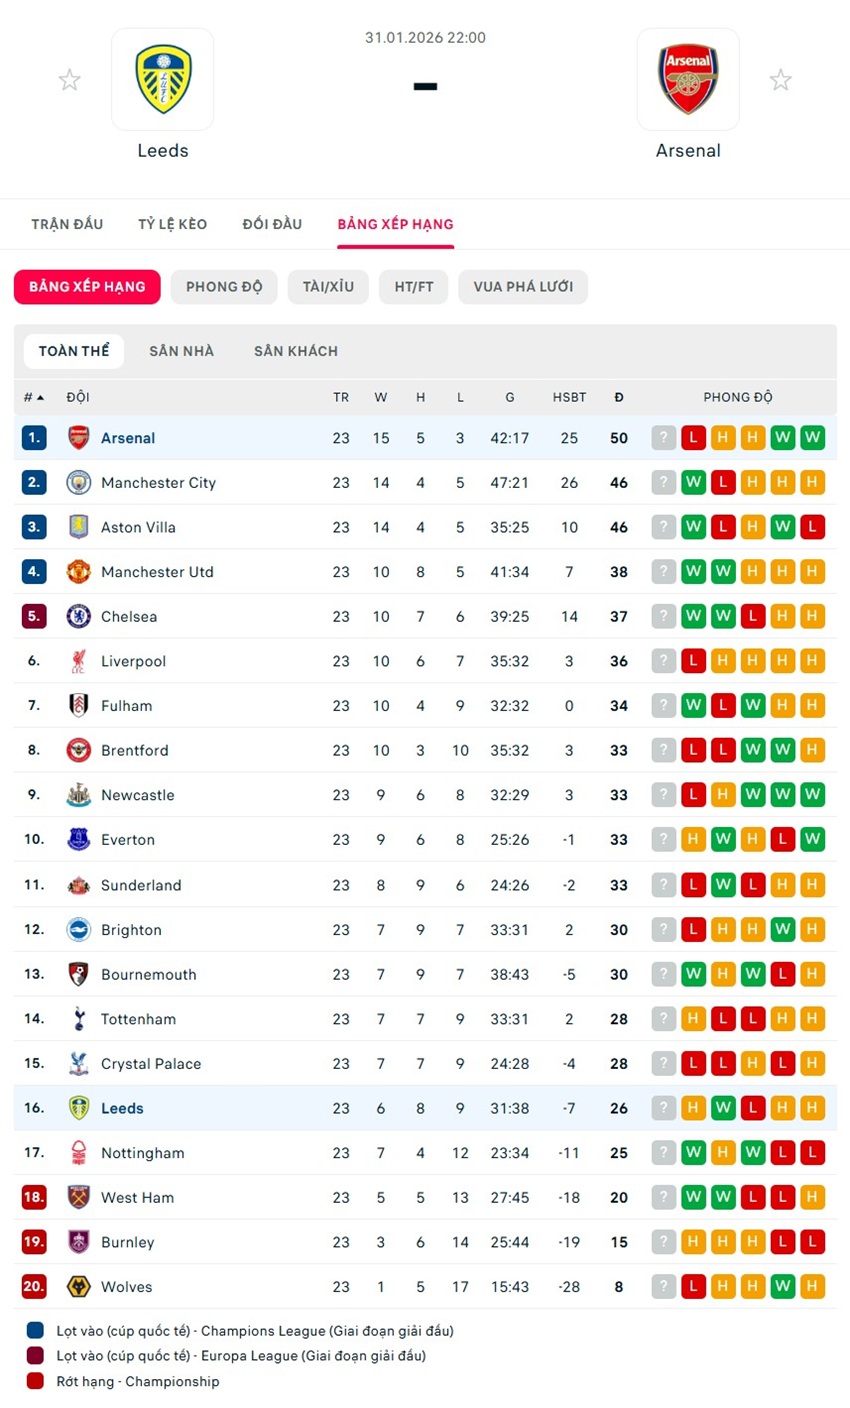
Task: Open the Aston Villa team link
Action: [x=138, y=527]
